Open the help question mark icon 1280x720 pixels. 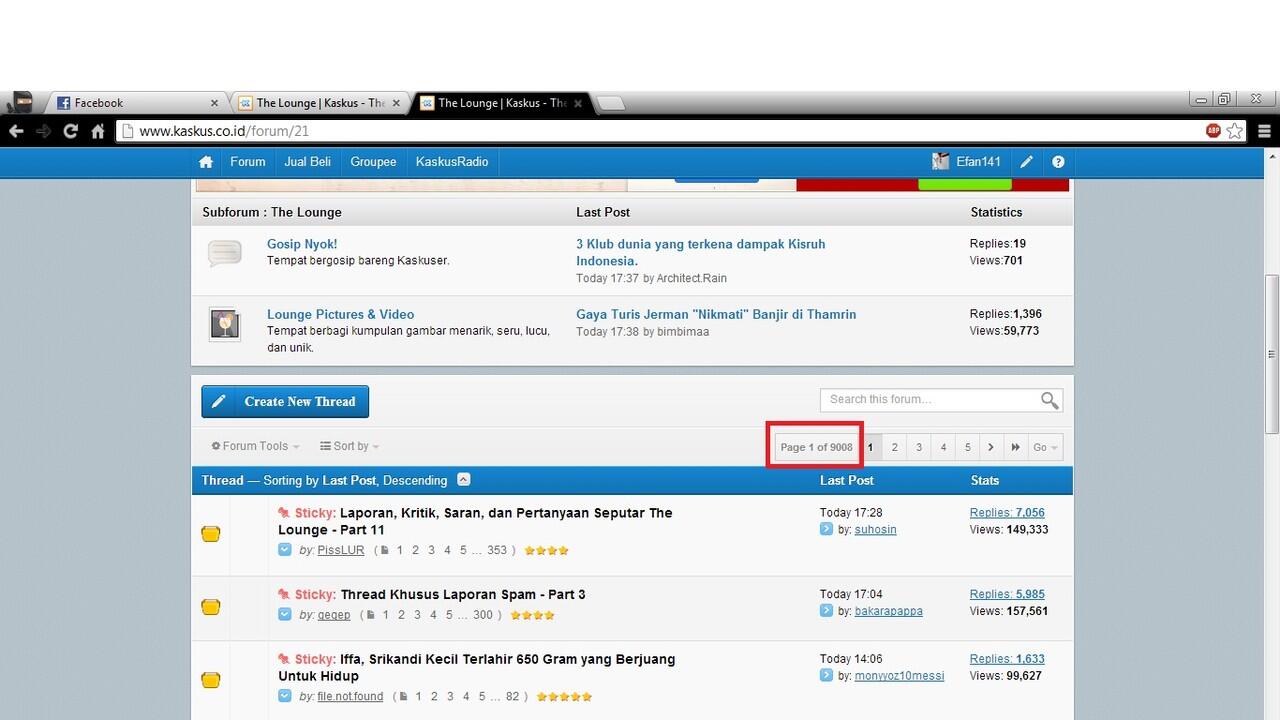point(1058,162)
